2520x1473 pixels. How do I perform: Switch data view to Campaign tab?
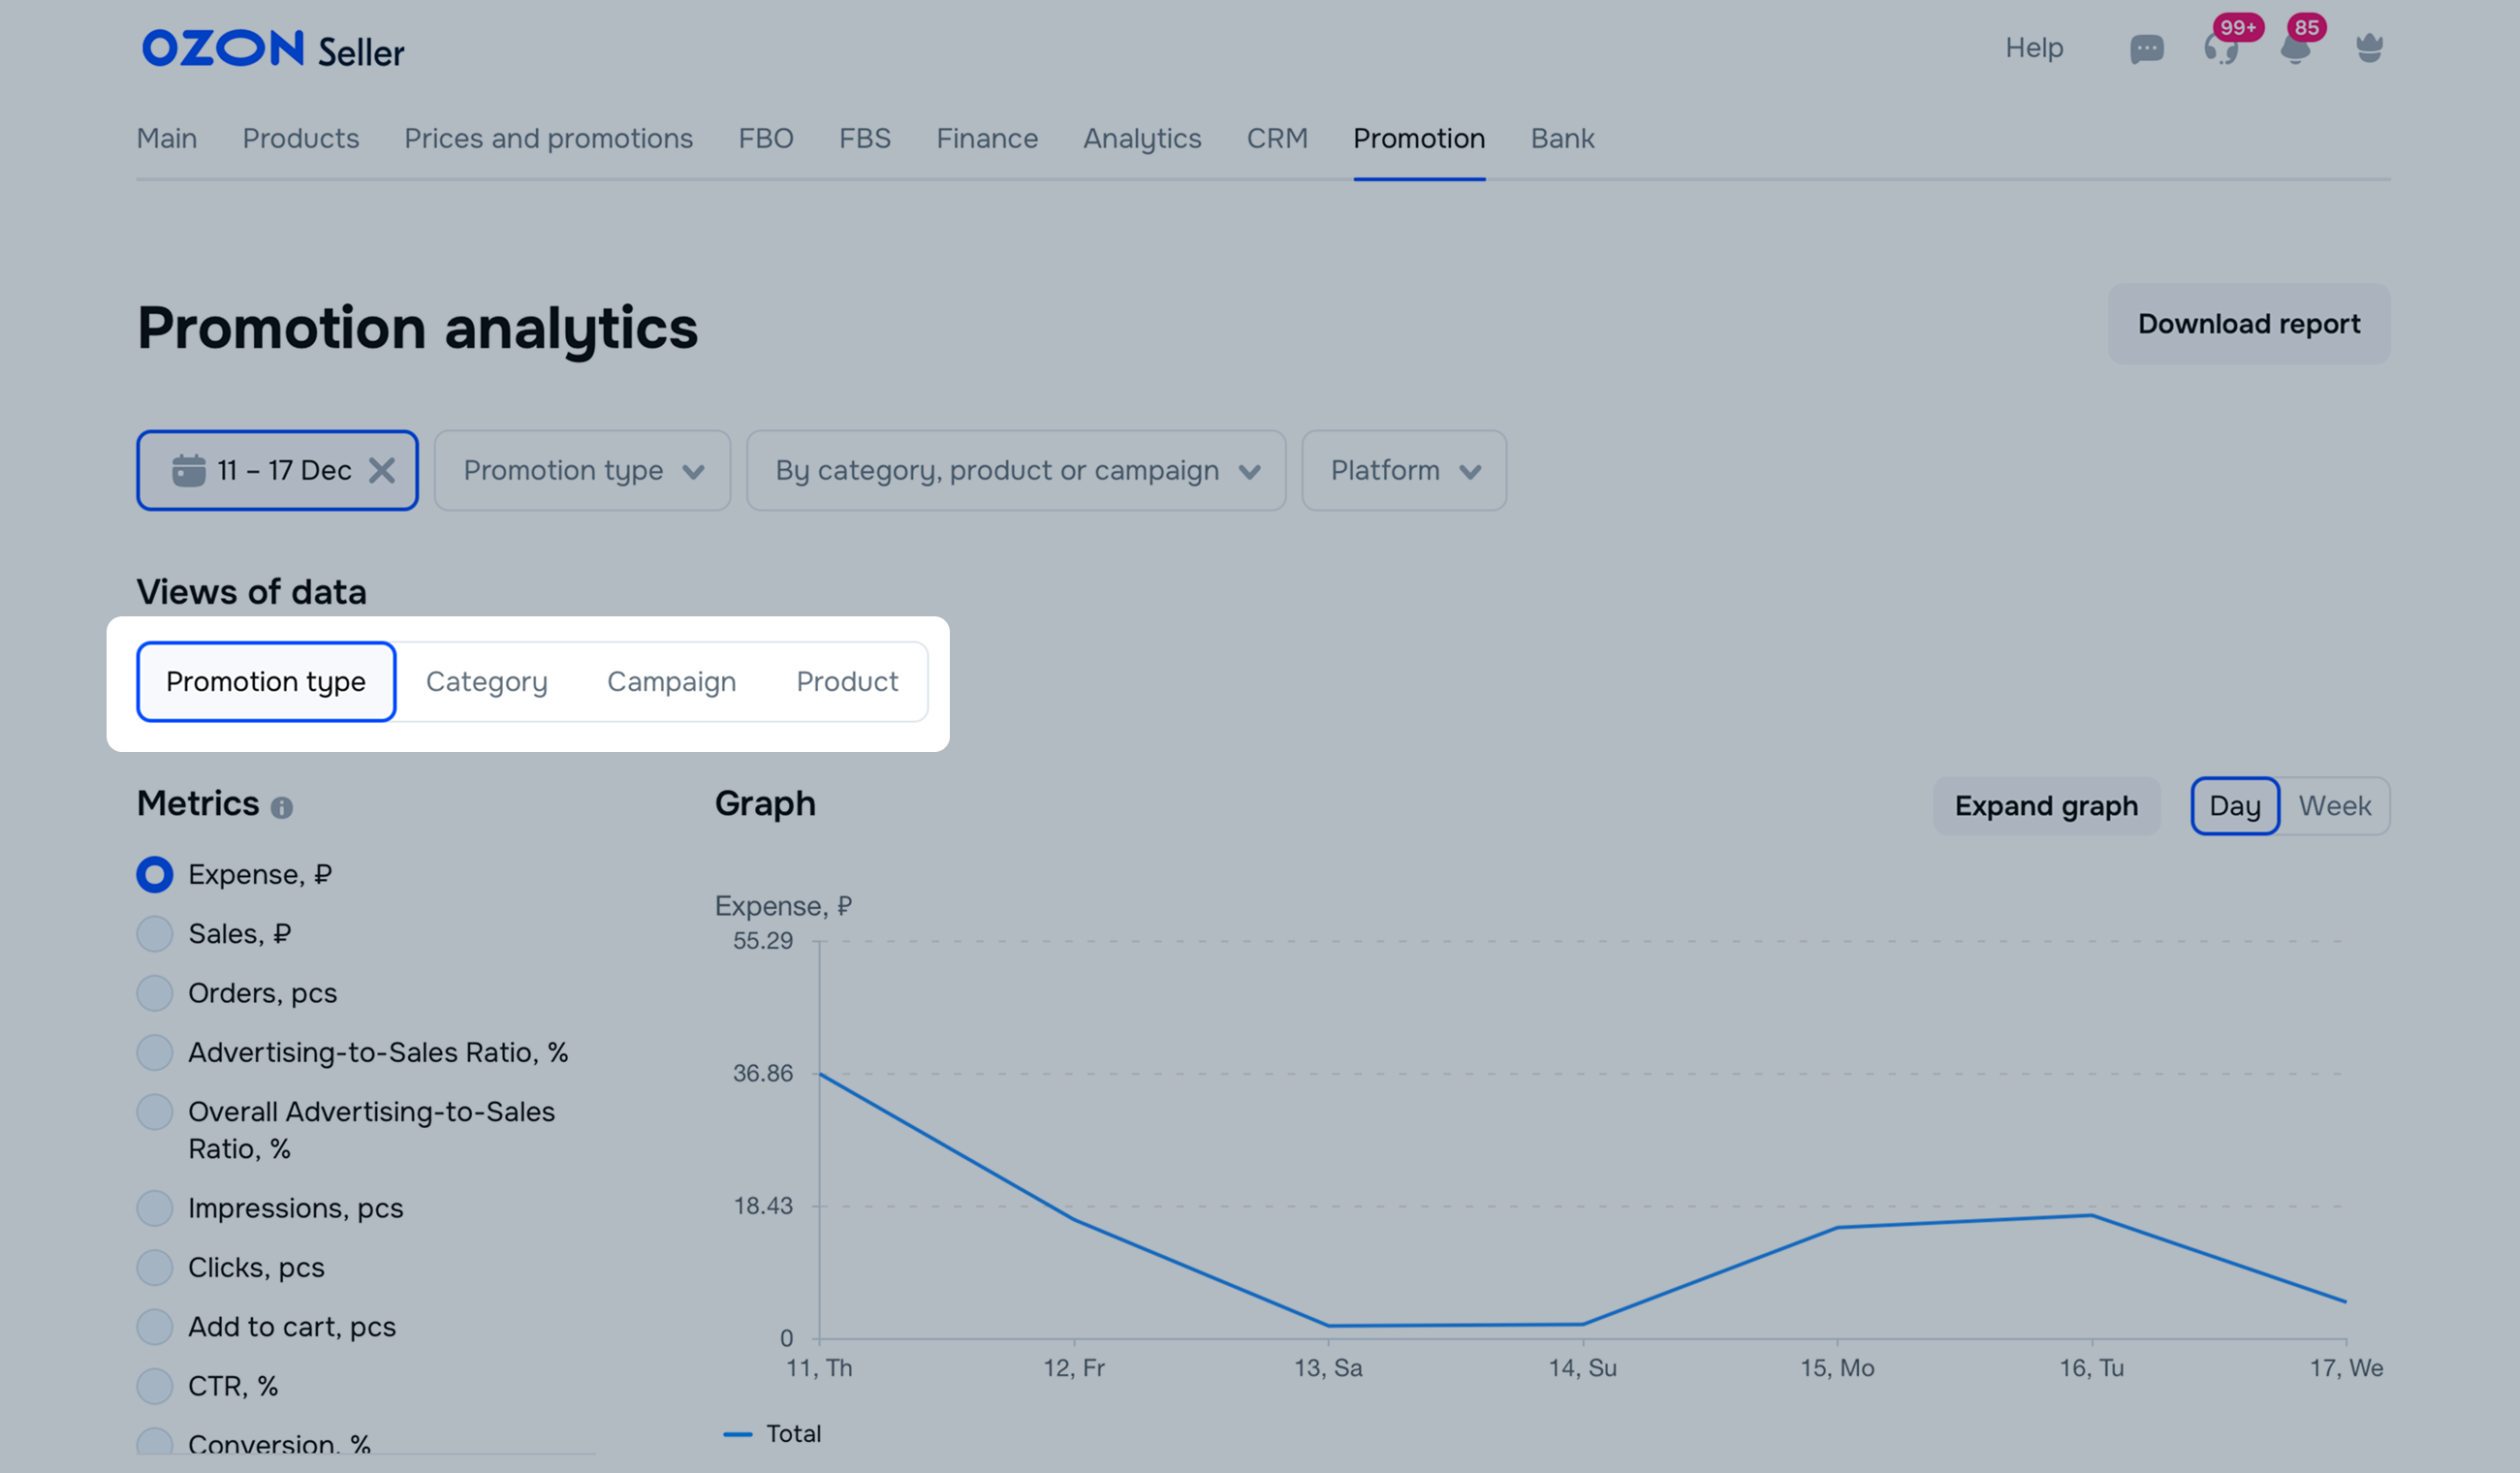pyautogui.click(x=671, y=681)
